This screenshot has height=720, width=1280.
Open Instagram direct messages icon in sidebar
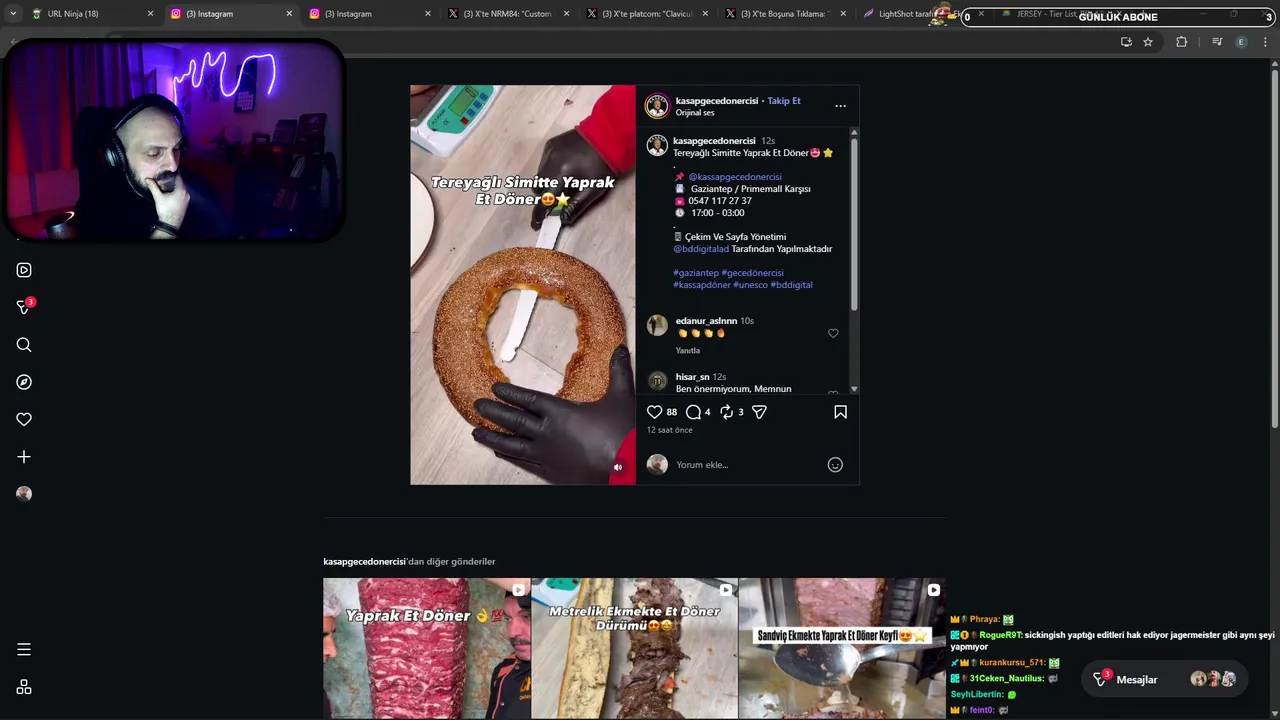[24, 307]
